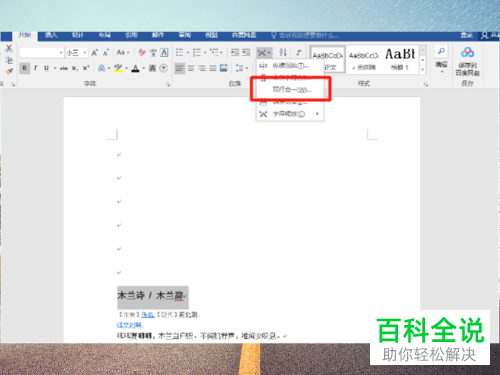Click Decrease Indent icon

[x=235, y=52]
